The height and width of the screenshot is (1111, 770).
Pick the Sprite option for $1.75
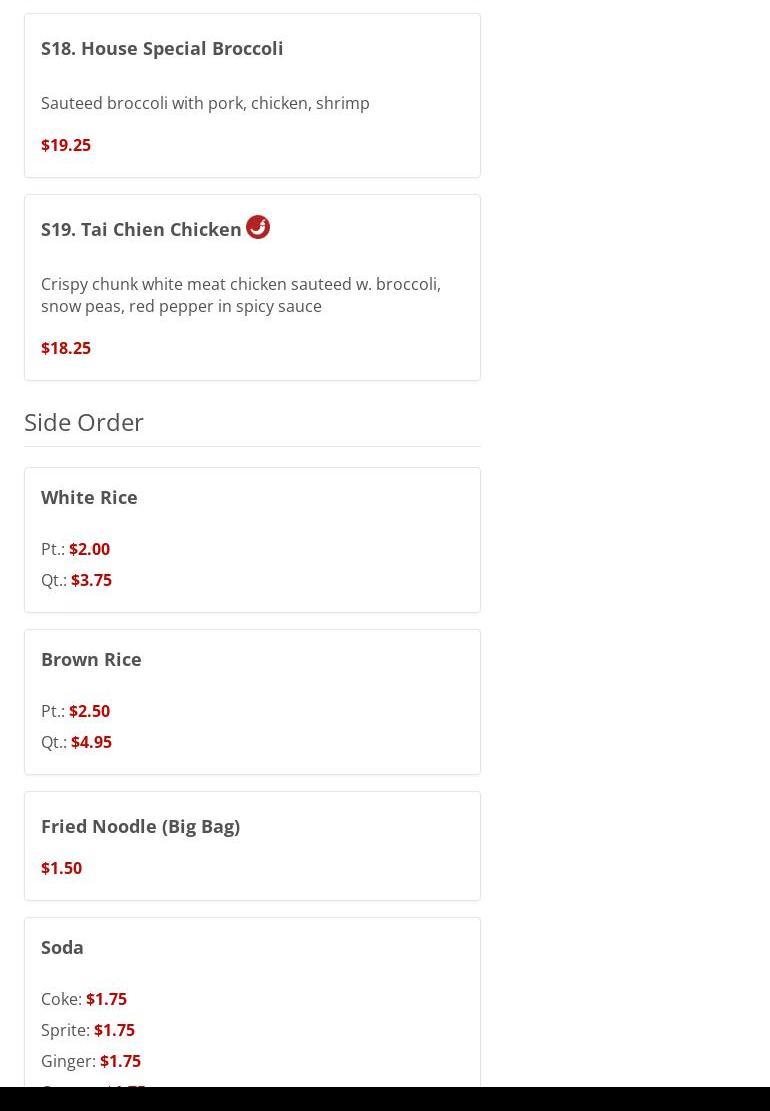tap(88, 1030)
